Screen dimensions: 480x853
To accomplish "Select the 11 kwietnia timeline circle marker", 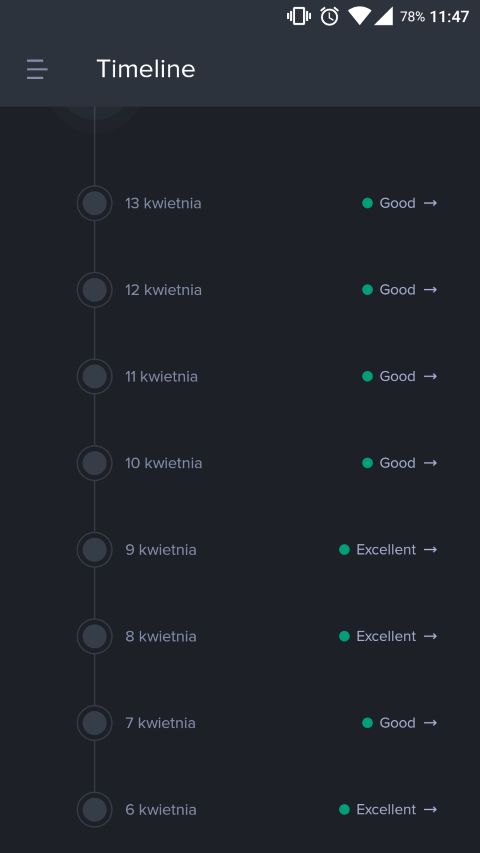I will pos(95,376).
